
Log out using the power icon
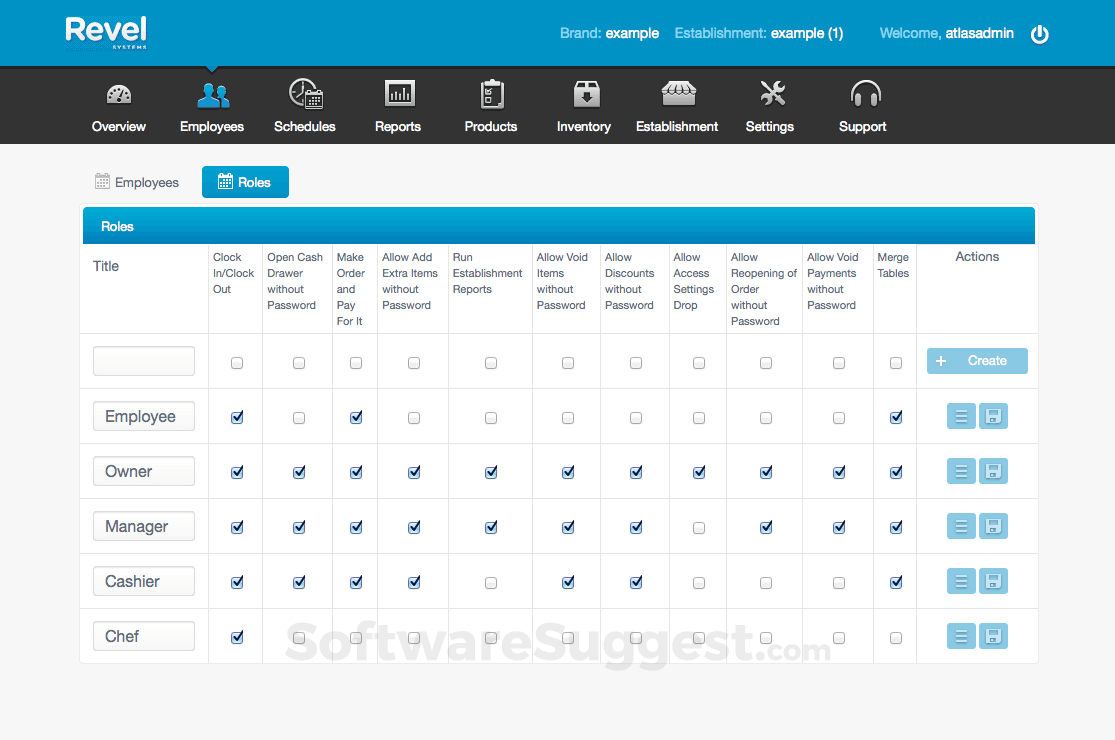[x=1040, y=33]
